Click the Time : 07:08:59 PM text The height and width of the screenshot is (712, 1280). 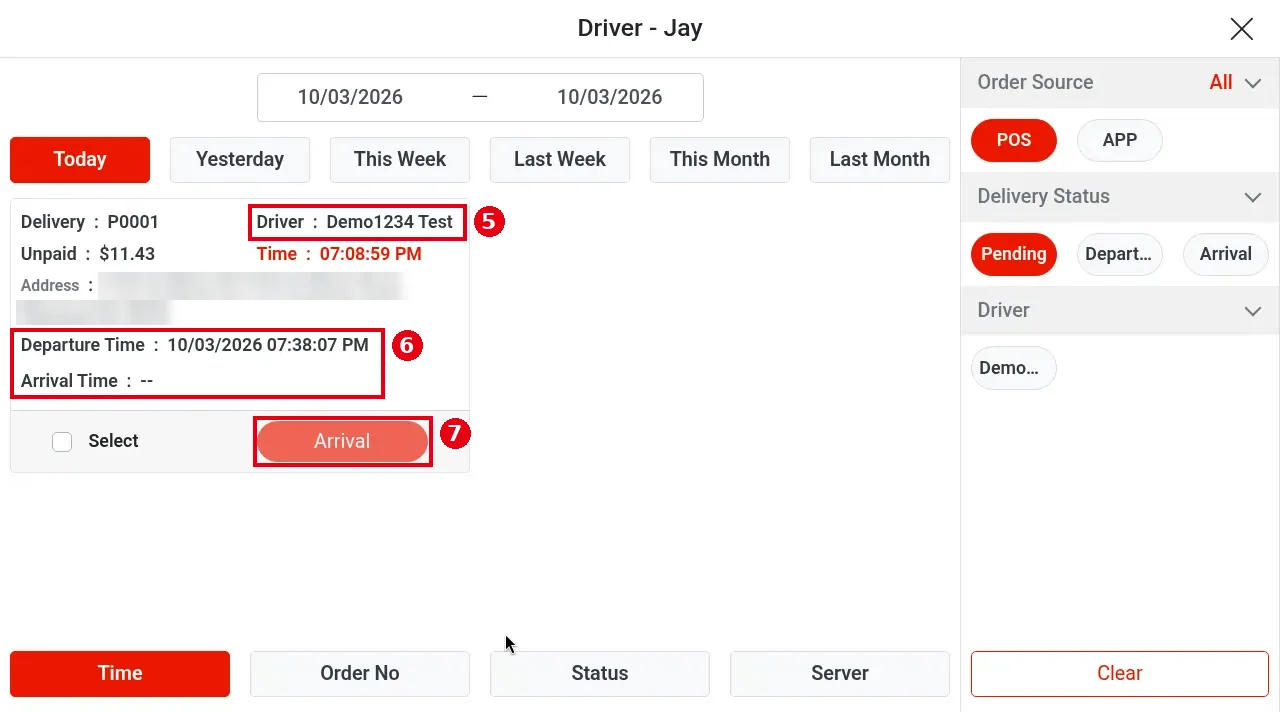[x=339, y=254]
